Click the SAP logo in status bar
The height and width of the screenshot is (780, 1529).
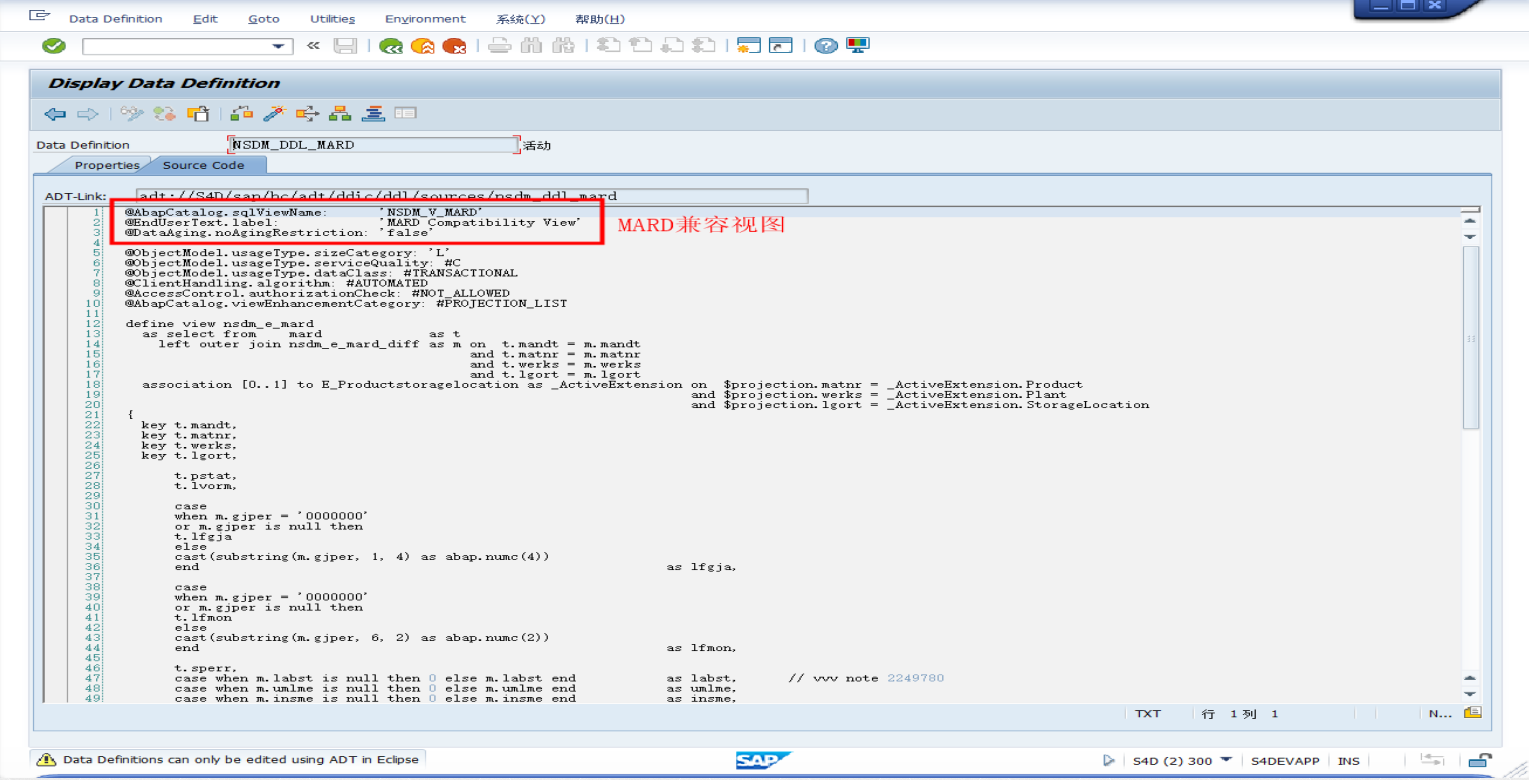coord(764,761)
